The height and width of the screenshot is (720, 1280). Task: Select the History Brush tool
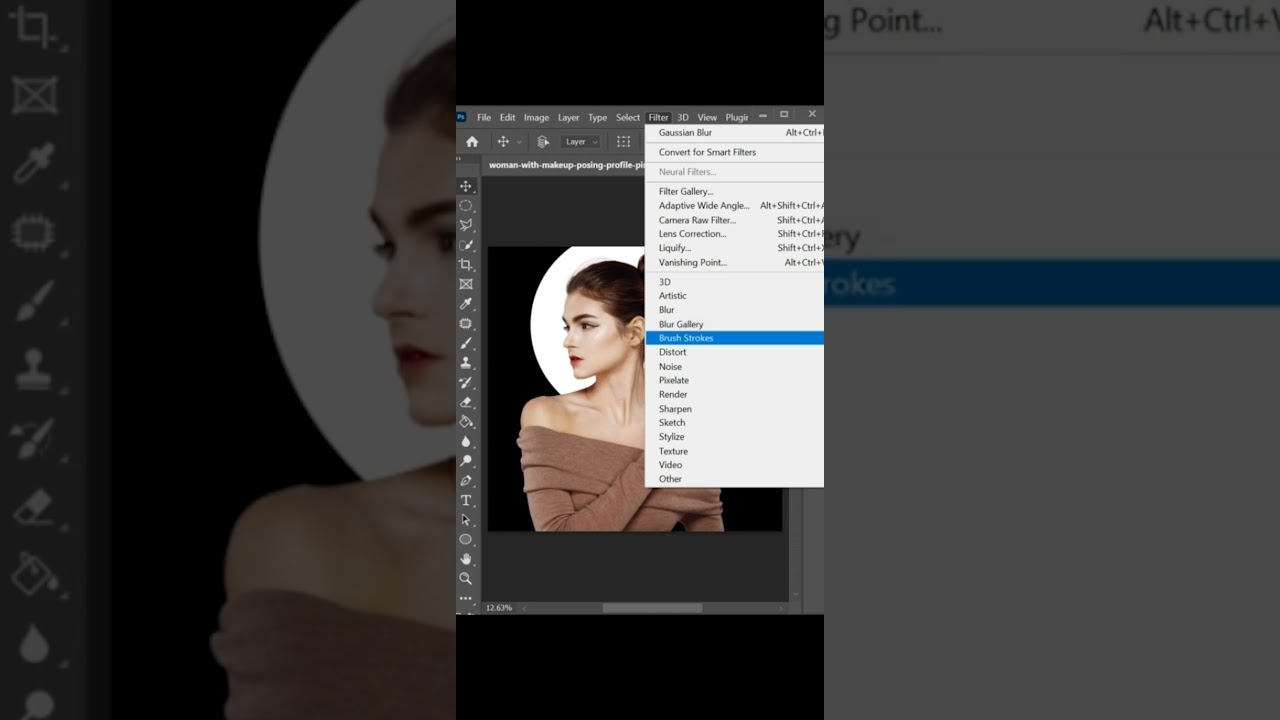click(x=466, y=382)
